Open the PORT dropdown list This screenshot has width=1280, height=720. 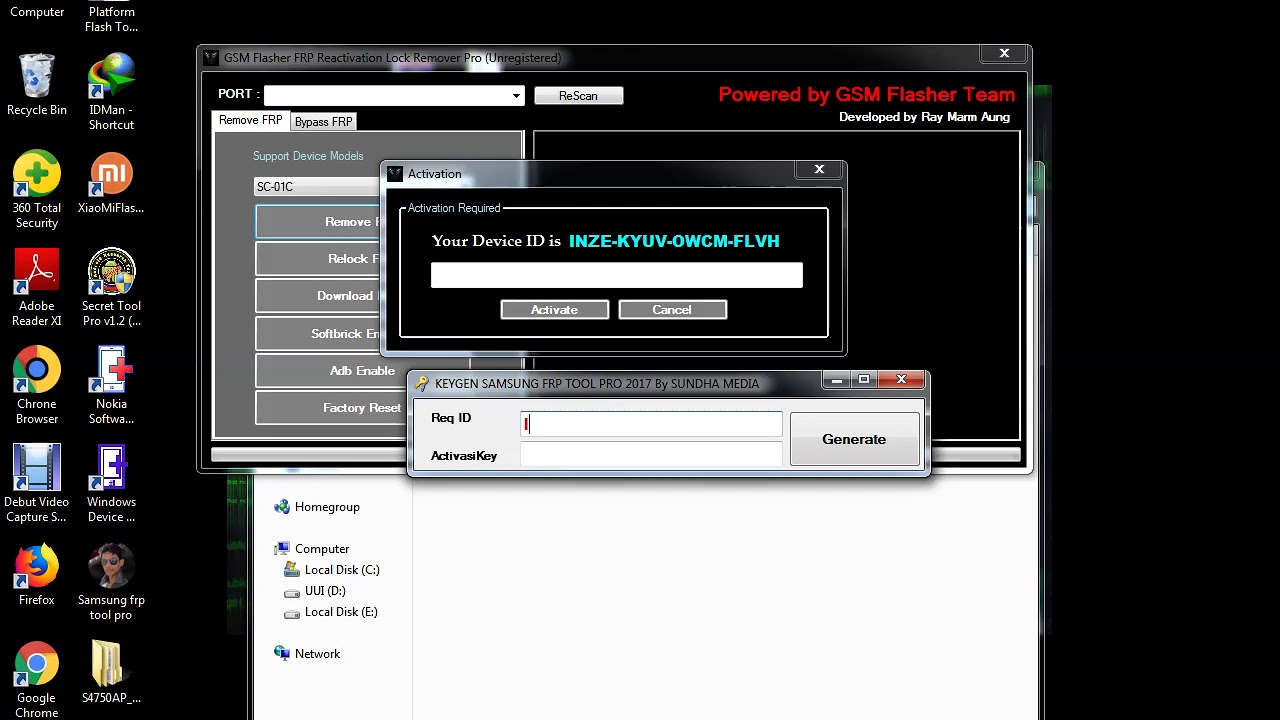point(516,96)
